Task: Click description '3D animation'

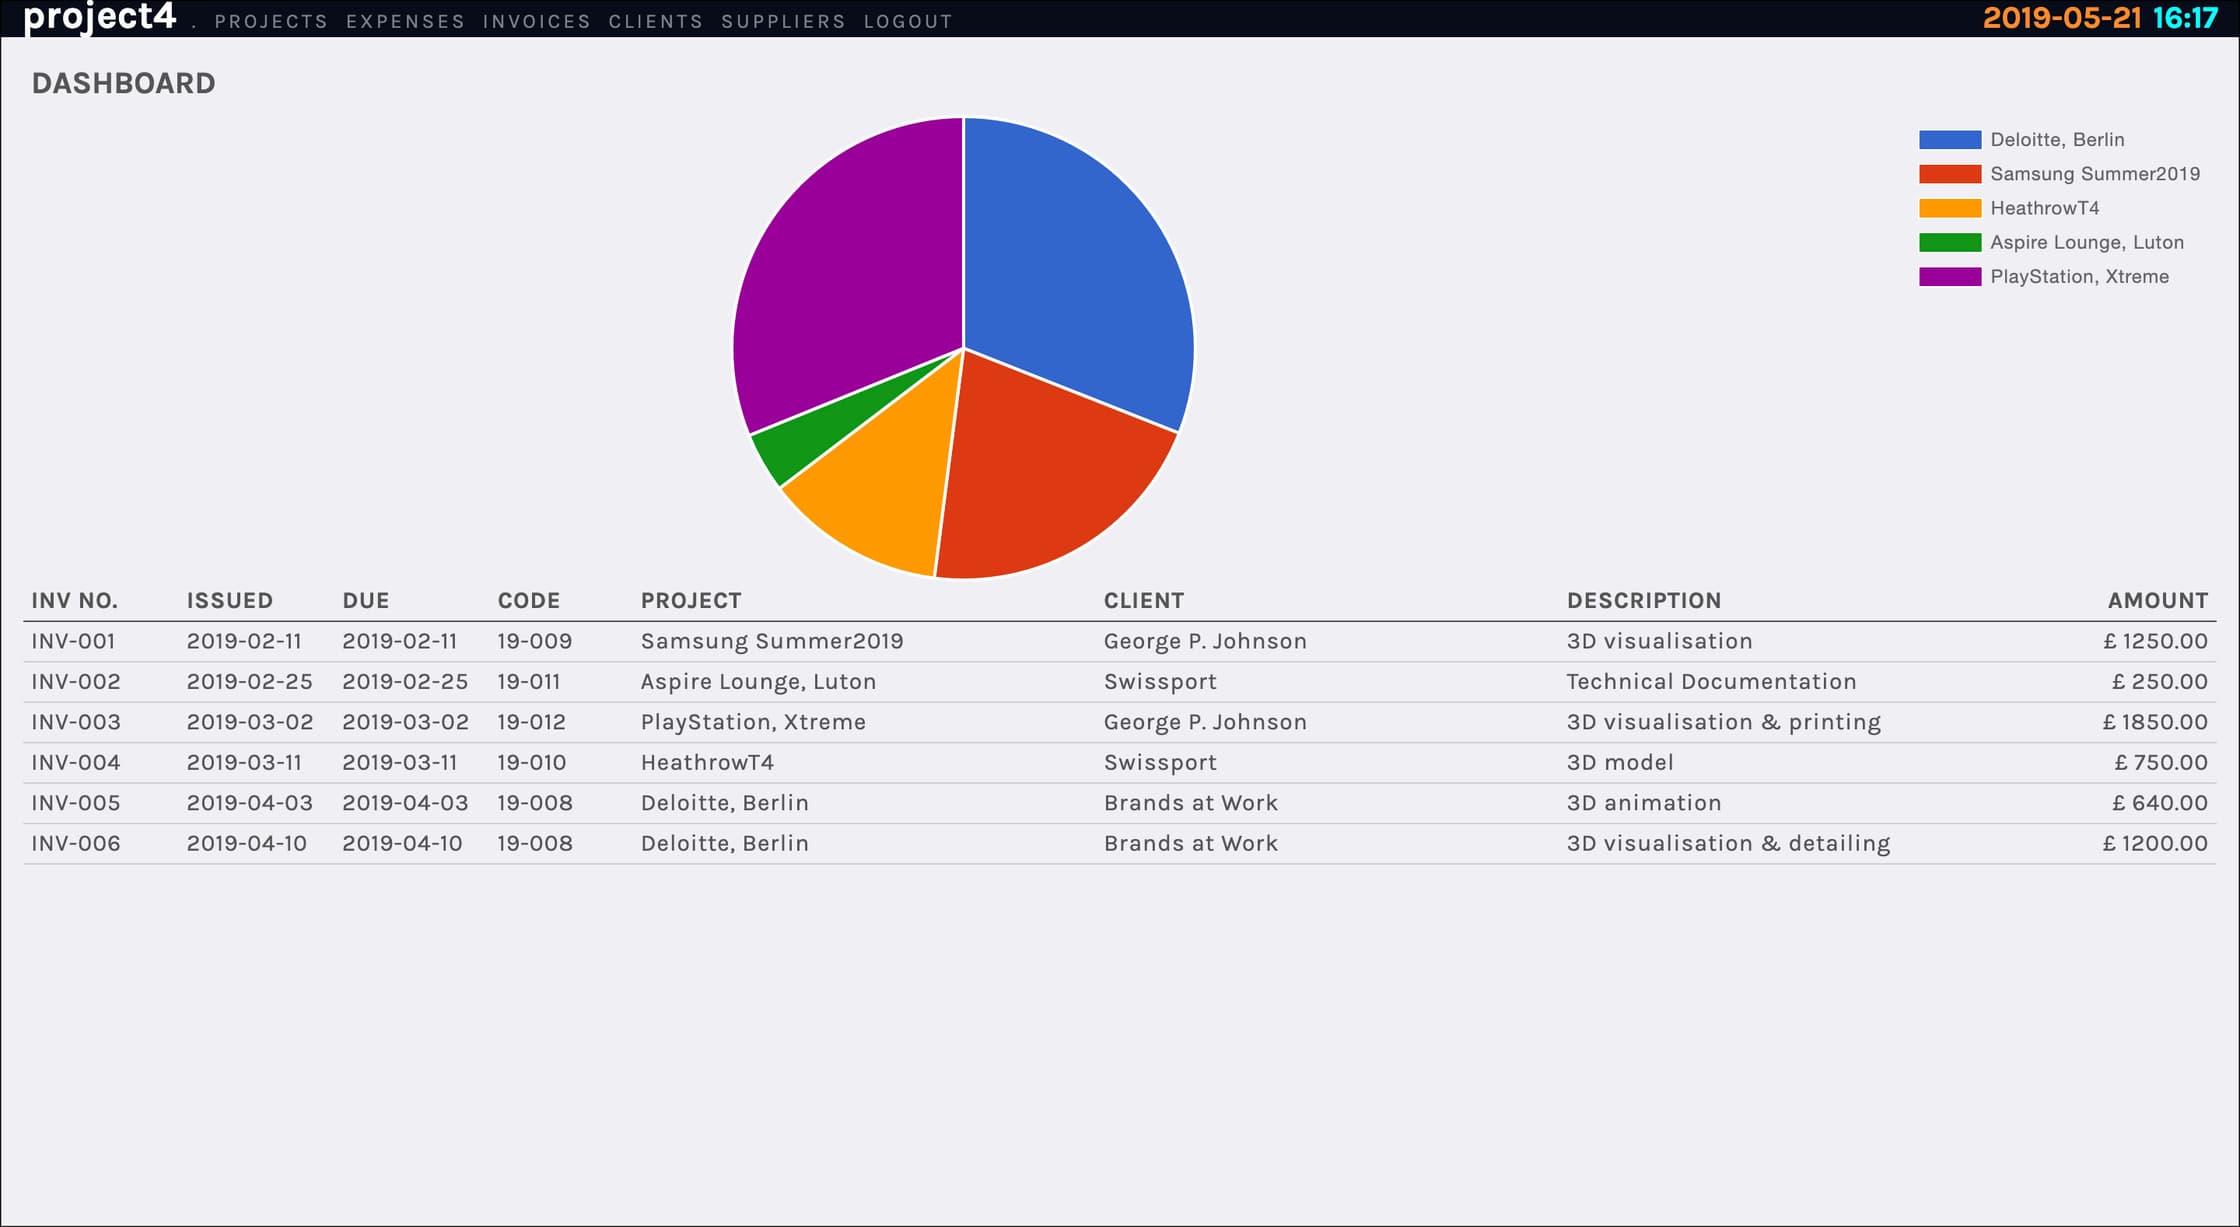Action: (x=1644, y=803)
